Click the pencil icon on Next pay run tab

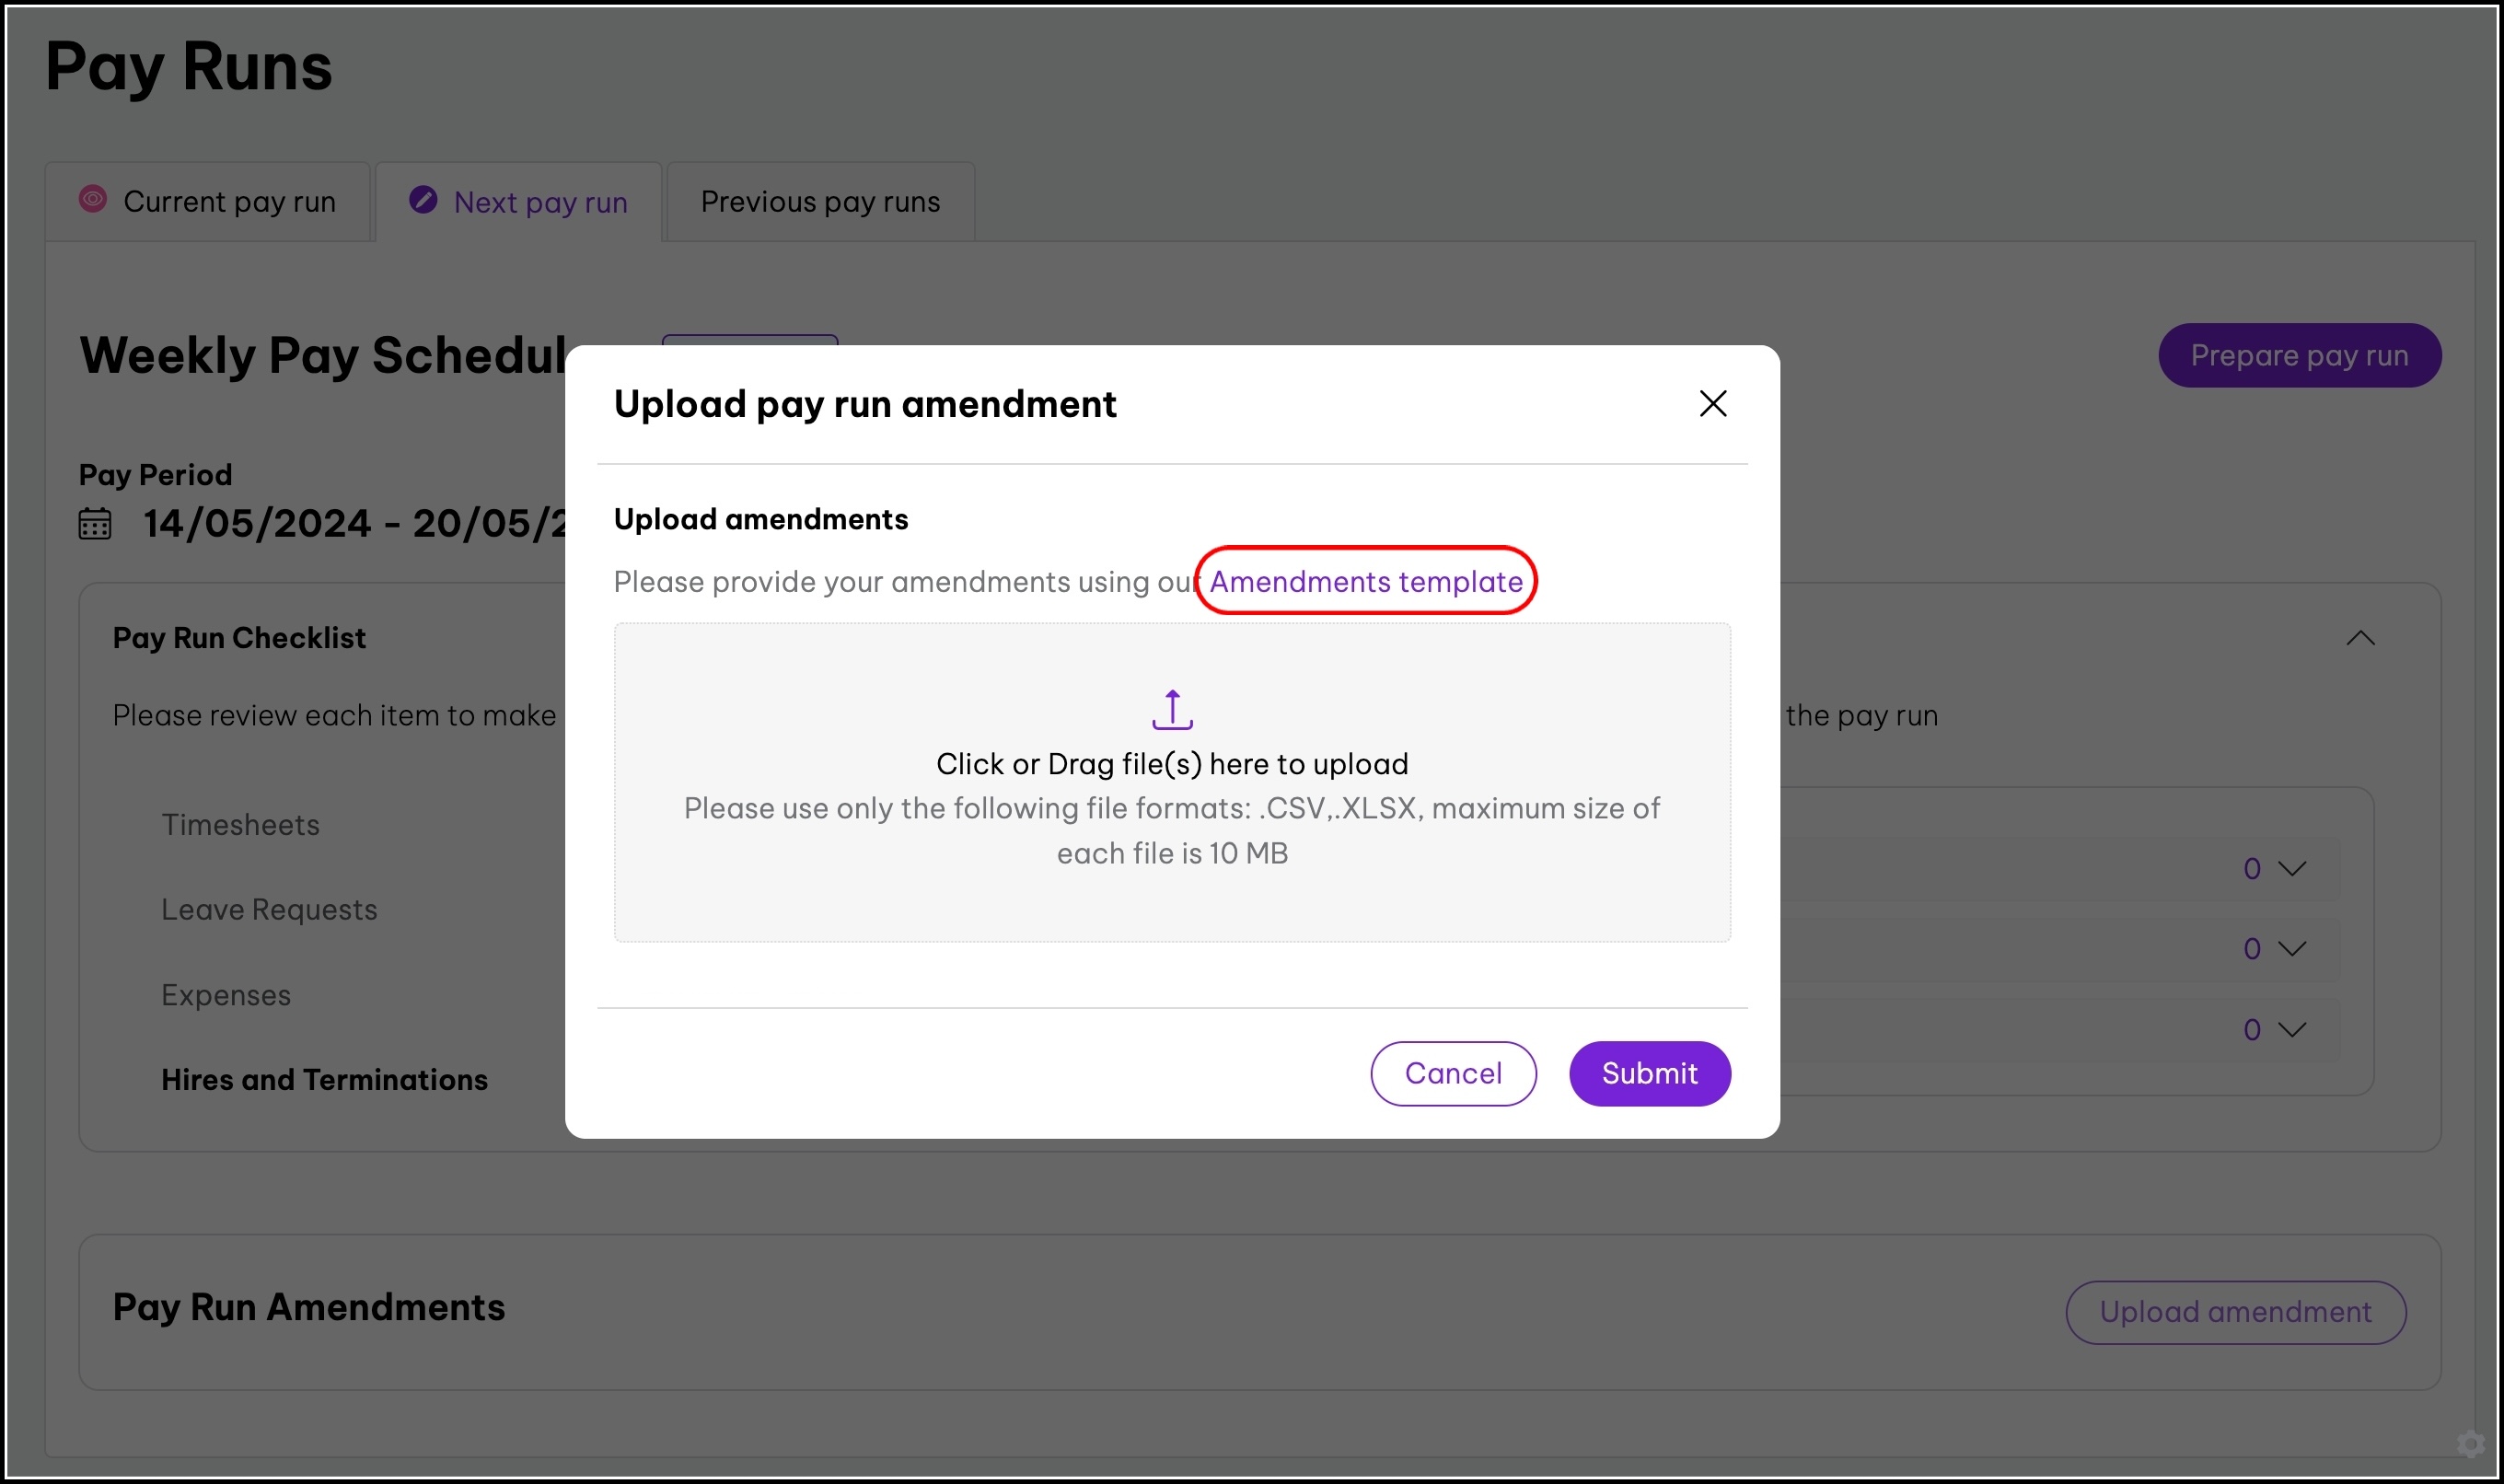tap(423, 200)
